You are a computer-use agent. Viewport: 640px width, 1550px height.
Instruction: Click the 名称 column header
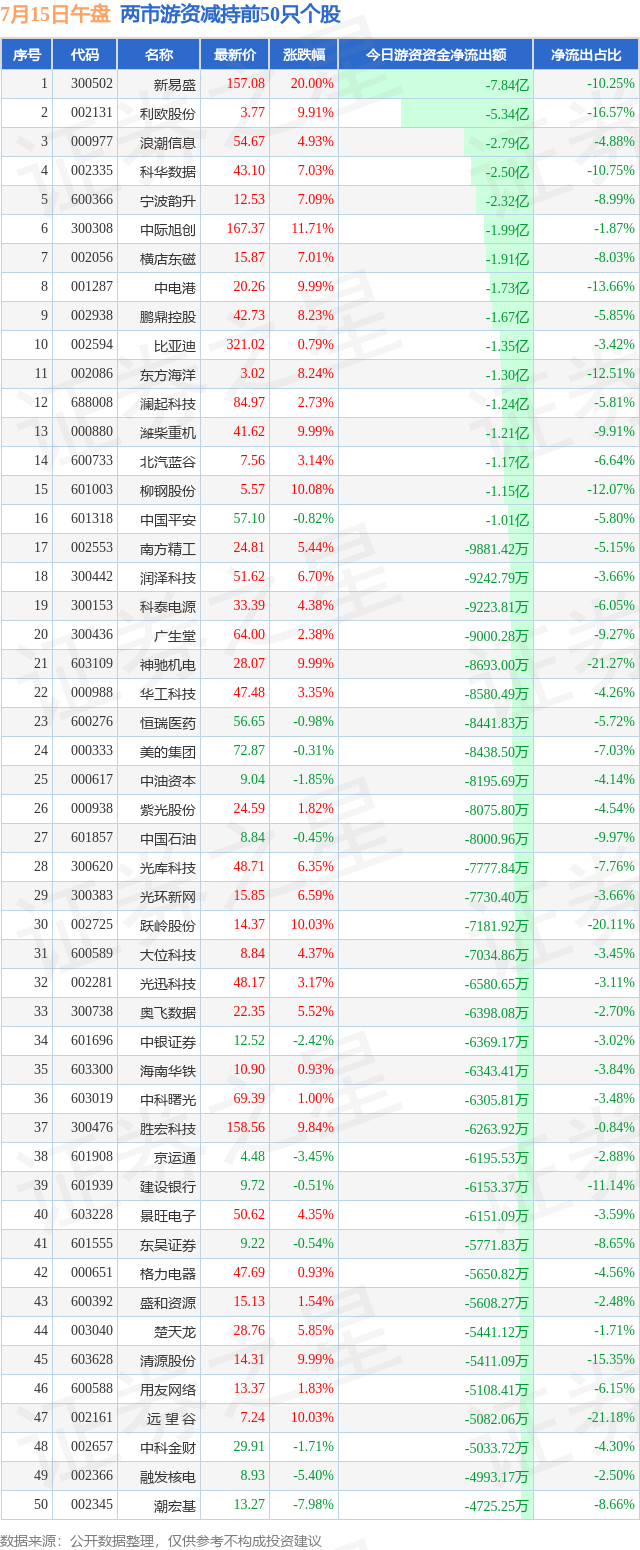pos(159,55)
